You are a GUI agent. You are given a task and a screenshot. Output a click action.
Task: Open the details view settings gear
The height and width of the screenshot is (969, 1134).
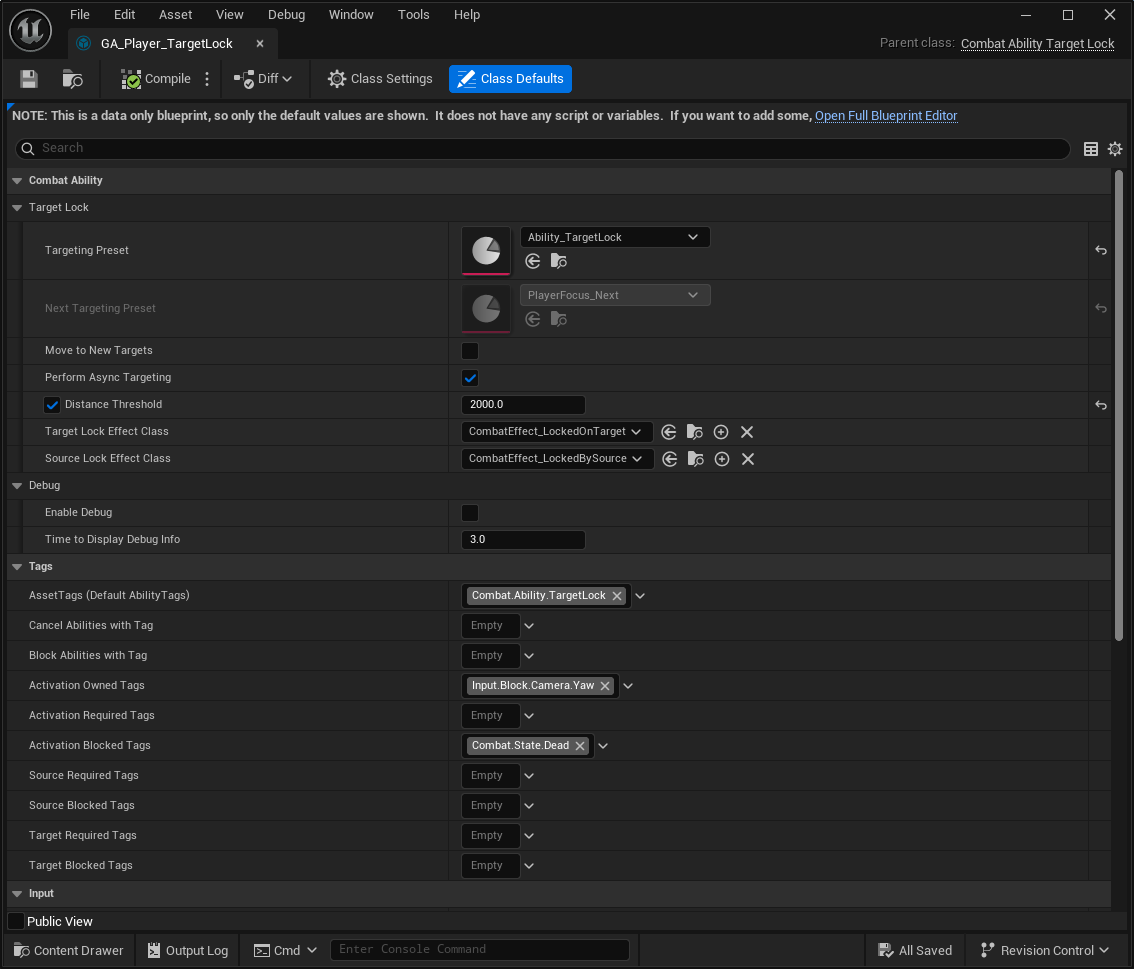pos(1115,149)
